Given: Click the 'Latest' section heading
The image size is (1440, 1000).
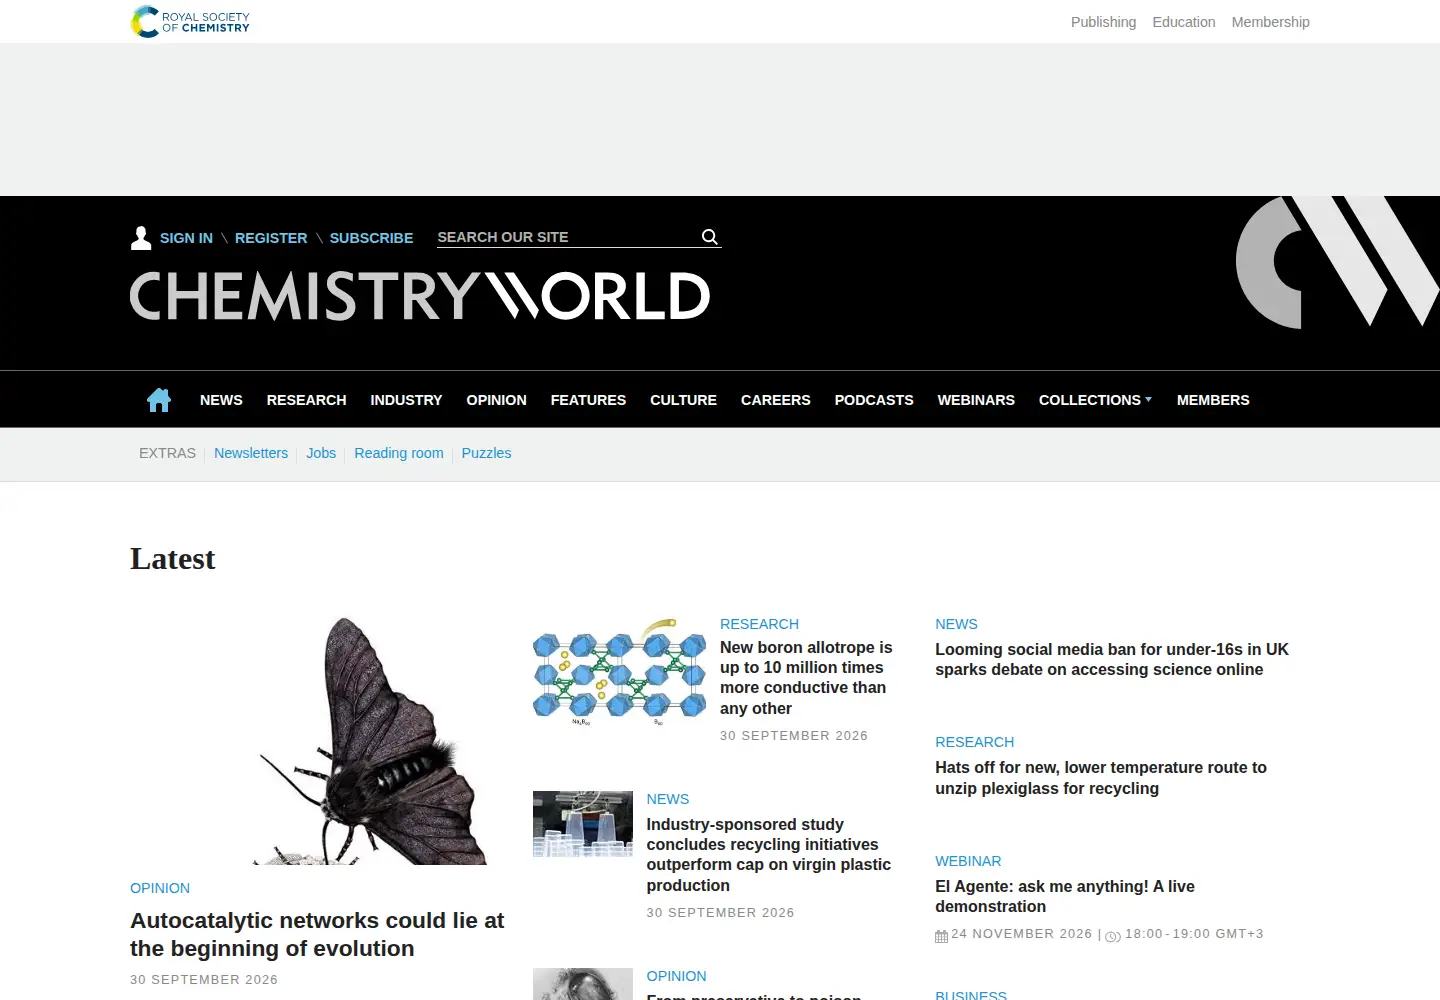Looking at the screenshot, I should [x=172, y=559].
